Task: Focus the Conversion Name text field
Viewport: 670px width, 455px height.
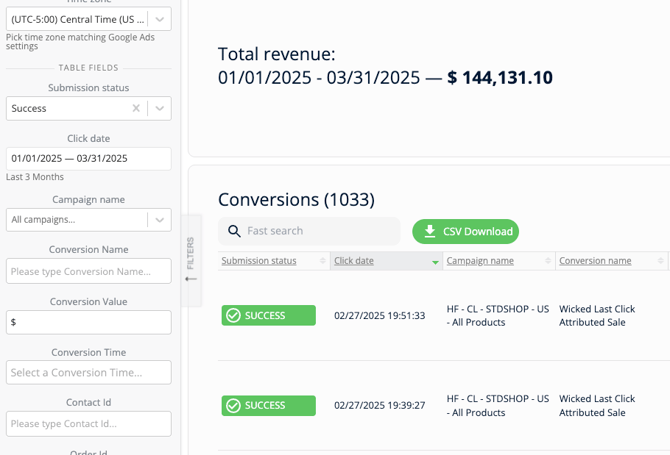Action: tap(88, 271)
